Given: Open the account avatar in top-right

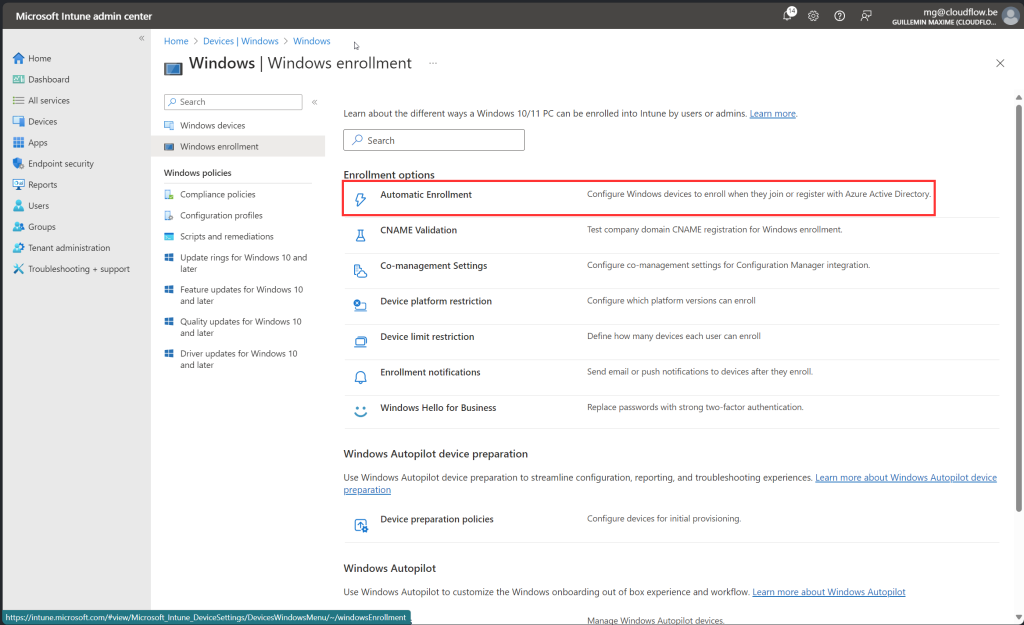Looking at the screenshot, I should click(x=1011, y=16).
